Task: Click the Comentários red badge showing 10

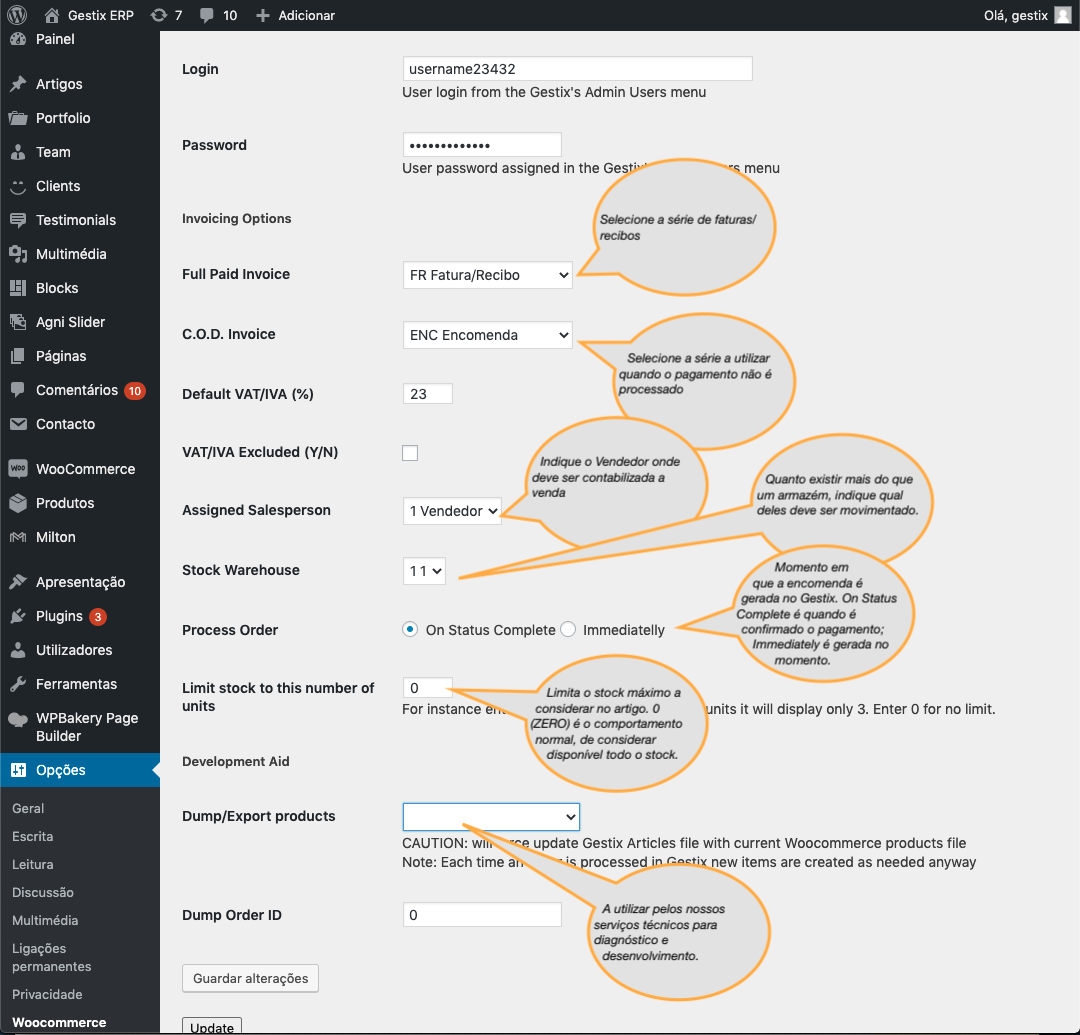Action: 135,391
